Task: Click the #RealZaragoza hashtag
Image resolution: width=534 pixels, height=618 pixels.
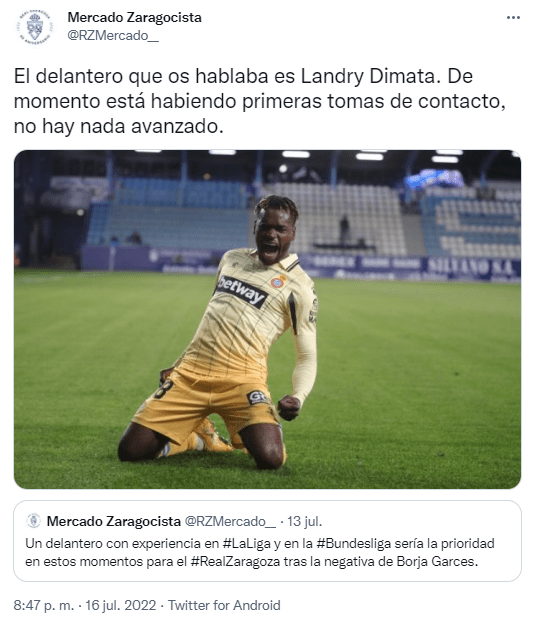Action: click(236, 561)
